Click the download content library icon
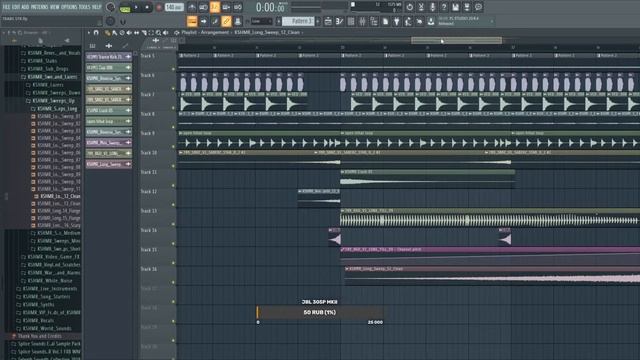Image resolution: width=640 pixels, height=360 pixels. pos(431,21)
